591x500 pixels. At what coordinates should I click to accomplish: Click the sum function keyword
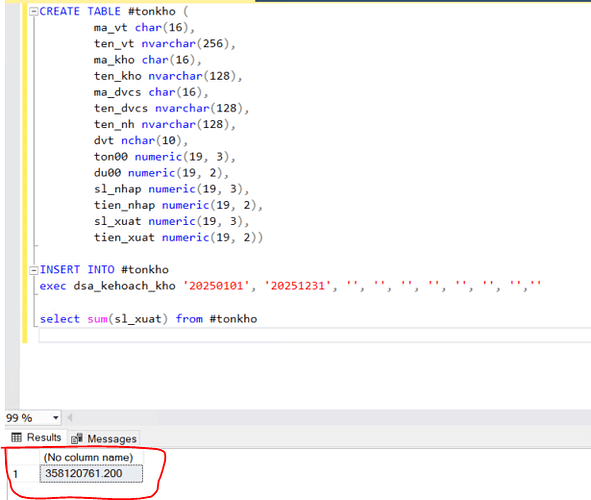coord(98,319)
